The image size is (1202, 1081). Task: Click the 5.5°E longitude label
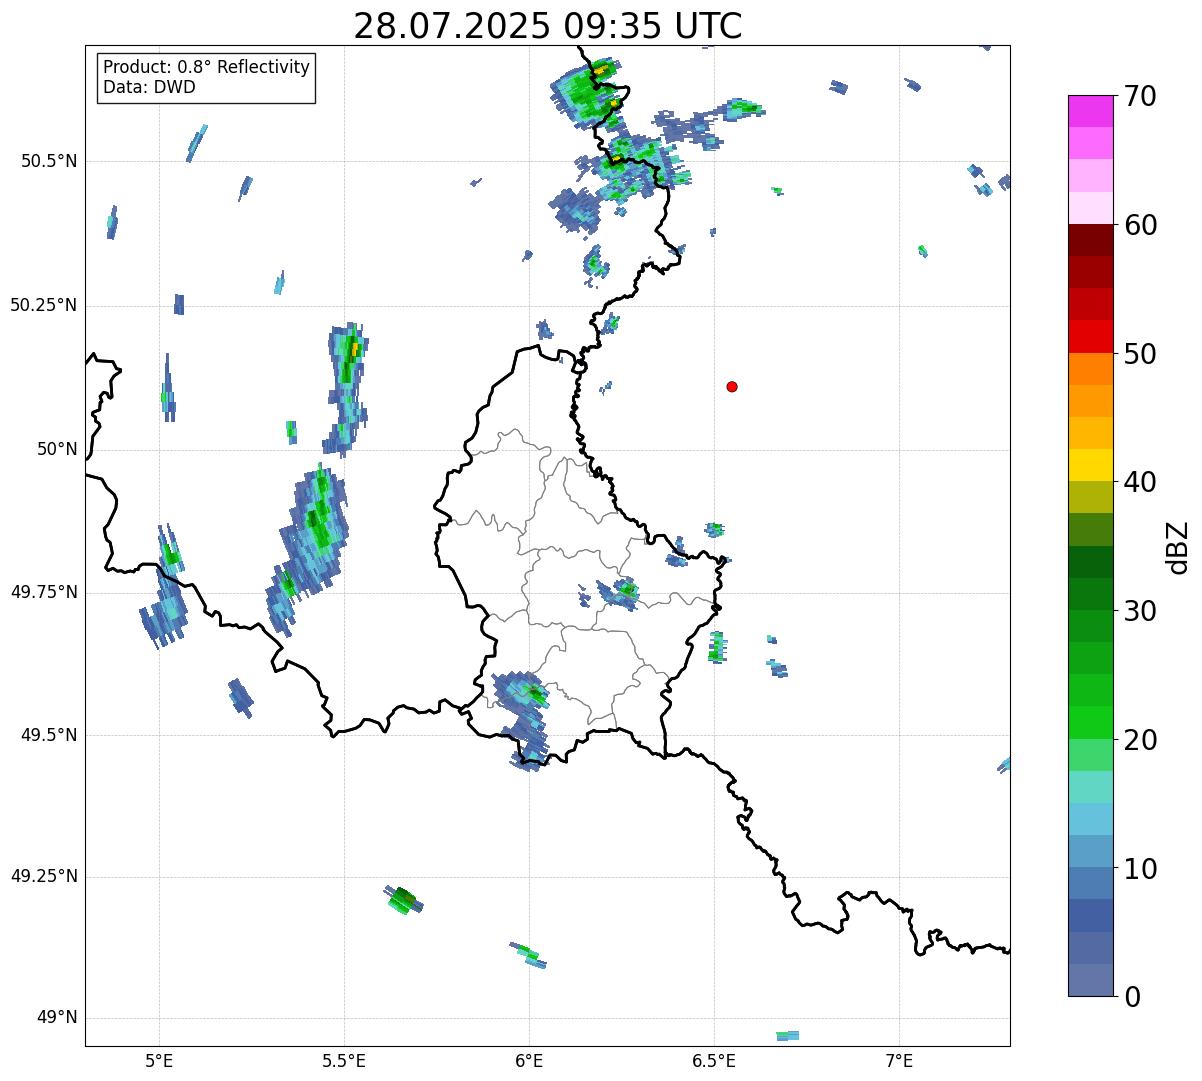point(344,1060)
